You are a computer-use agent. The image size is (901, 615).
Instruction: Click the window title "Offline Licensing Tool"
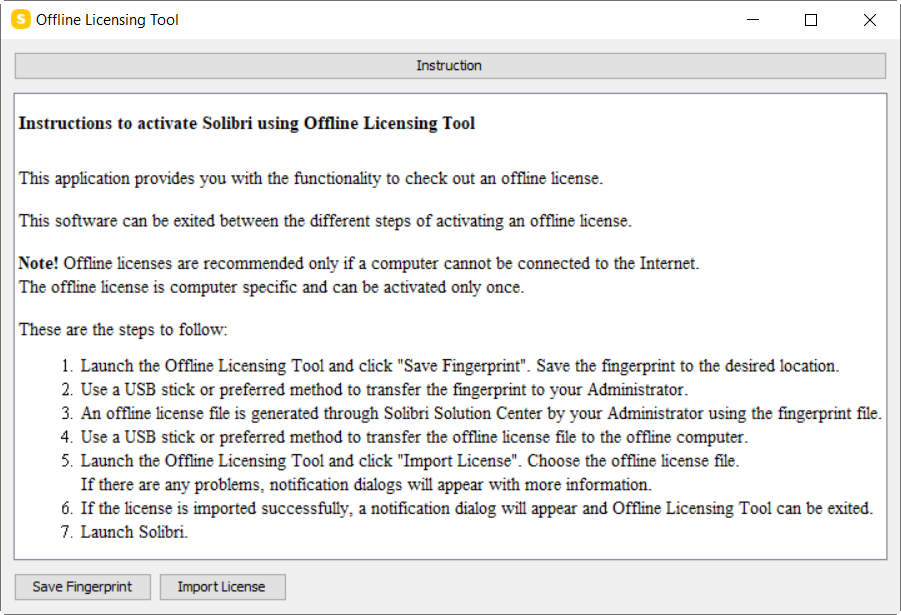pyautogui.click(x=107, y=20)
